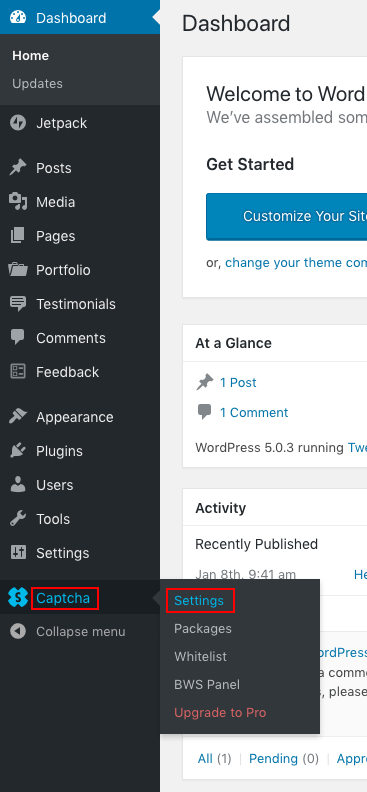This screenshot has height=792, width=367.
Task: Click the Customize Your Site button
Action: [x=286, y=216]
